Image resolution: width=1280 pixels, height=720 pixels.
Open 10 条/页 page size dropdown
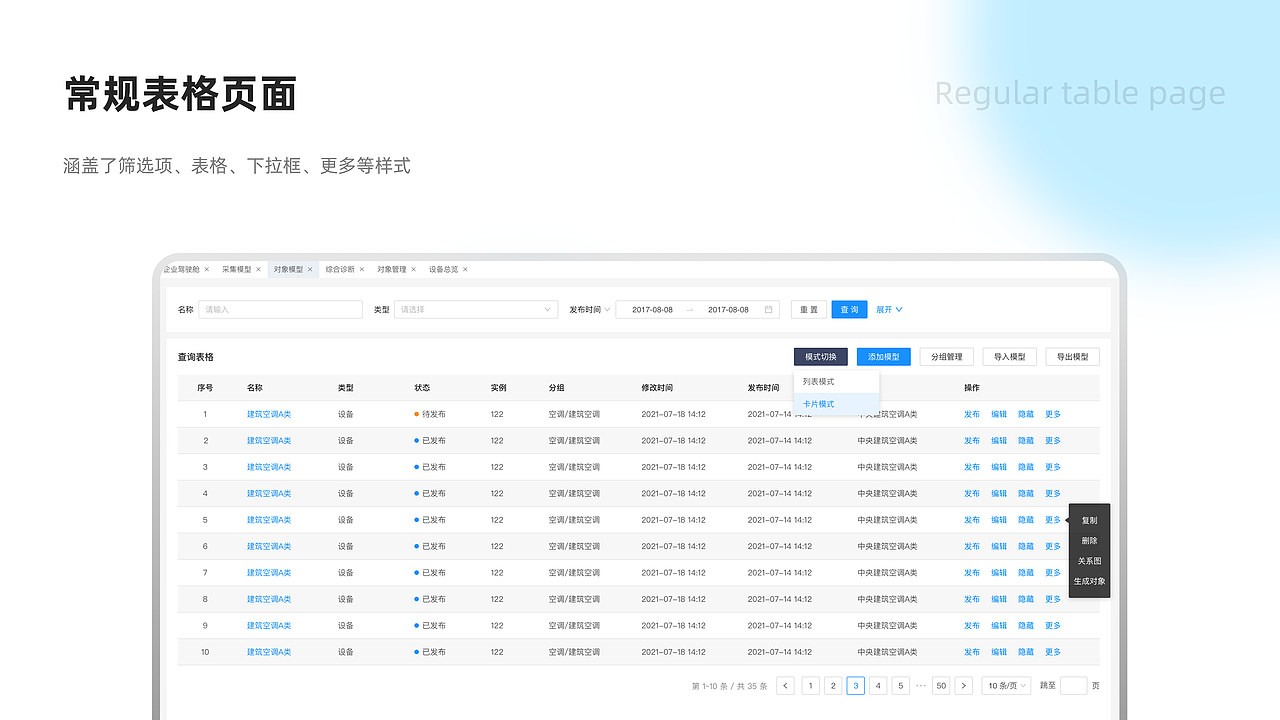coord(1006,686)
